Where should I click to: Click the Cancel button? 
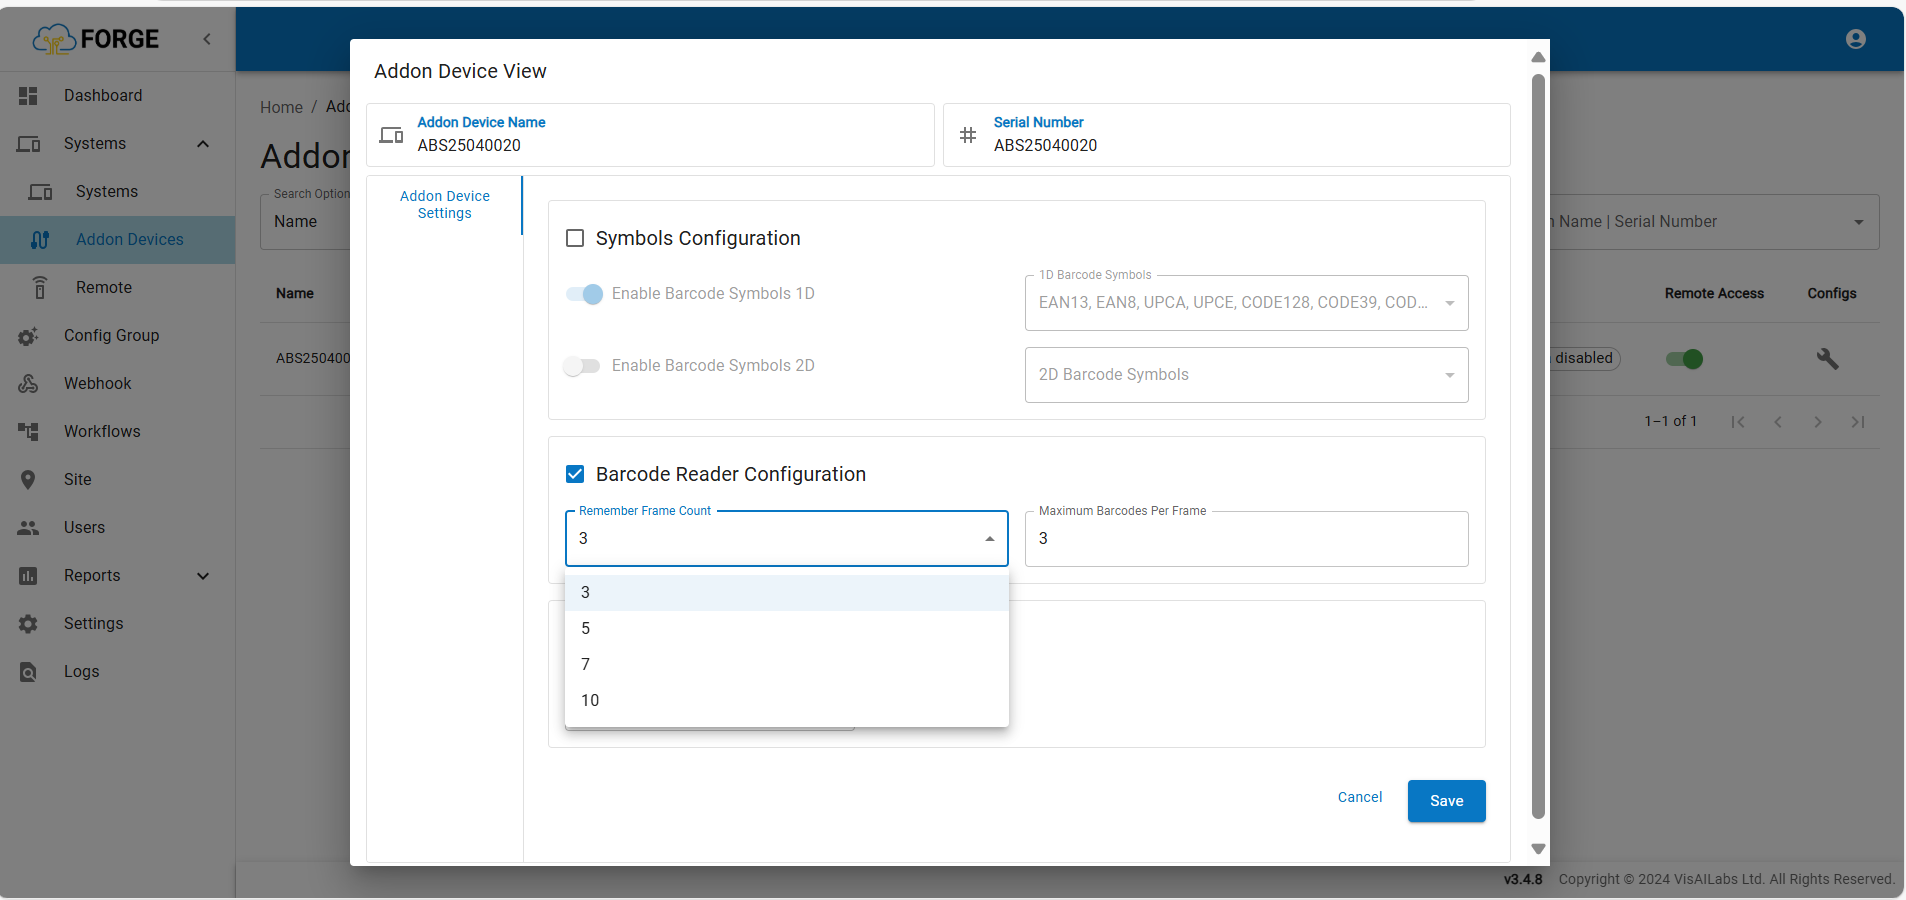1360,797
